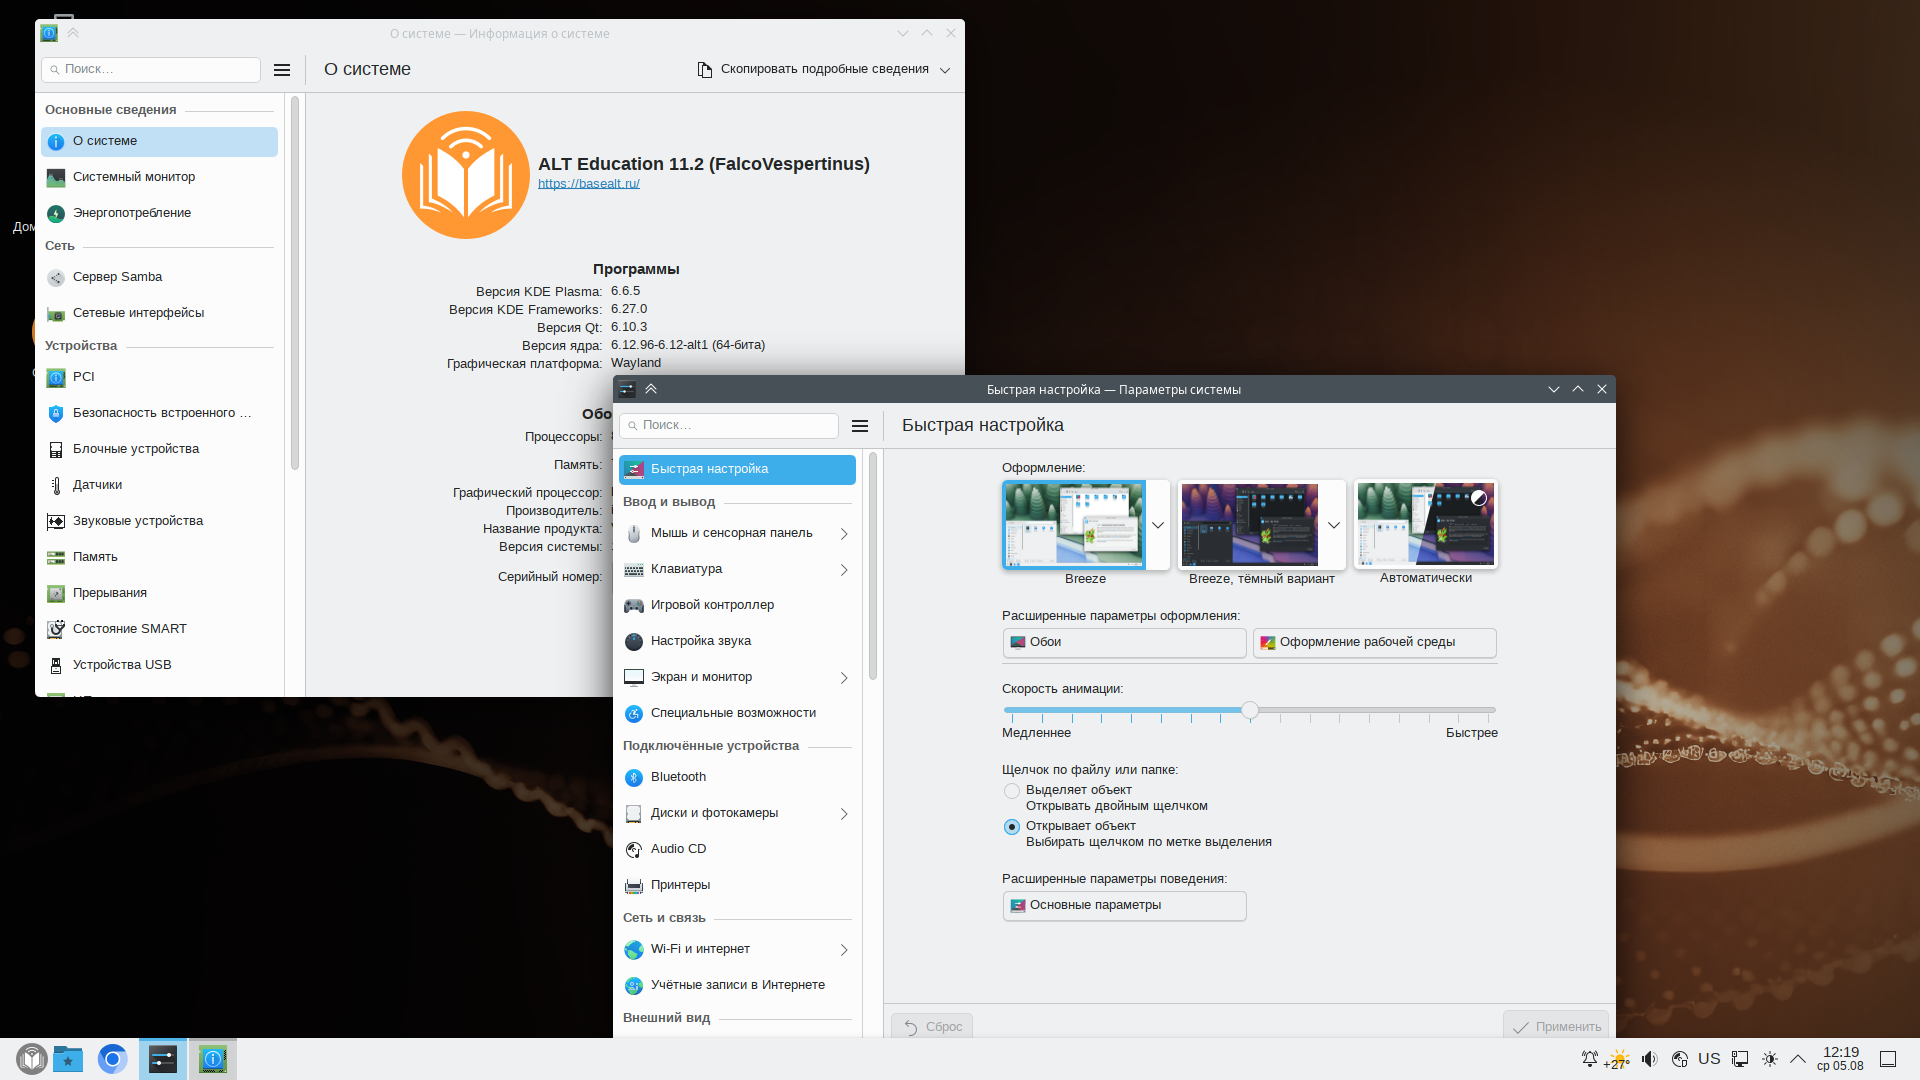Click the thermometer icon beside Датчики
The width and height of the screenshot is (1920, 1080).
[56, 486]
